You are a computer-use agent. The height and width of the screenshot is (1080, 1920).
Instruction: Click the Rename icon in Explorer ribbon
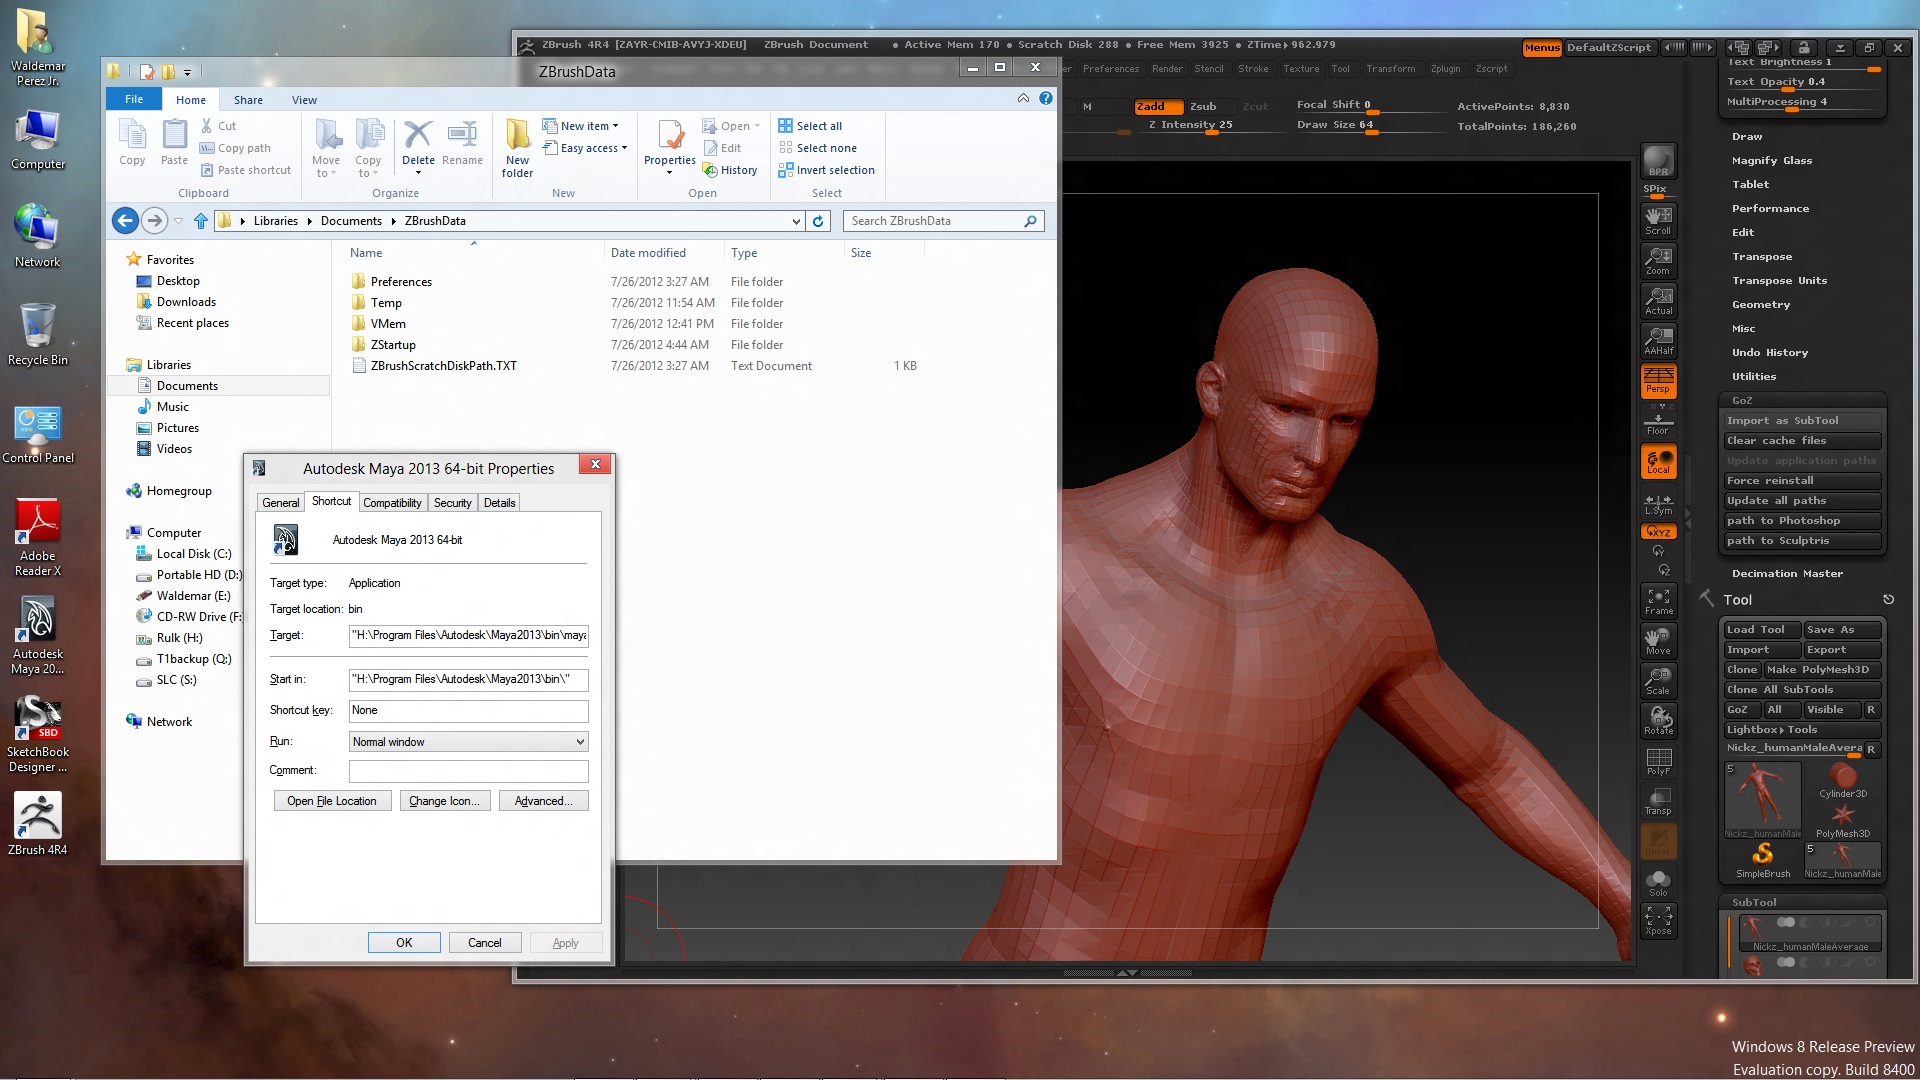click(462, 143)
